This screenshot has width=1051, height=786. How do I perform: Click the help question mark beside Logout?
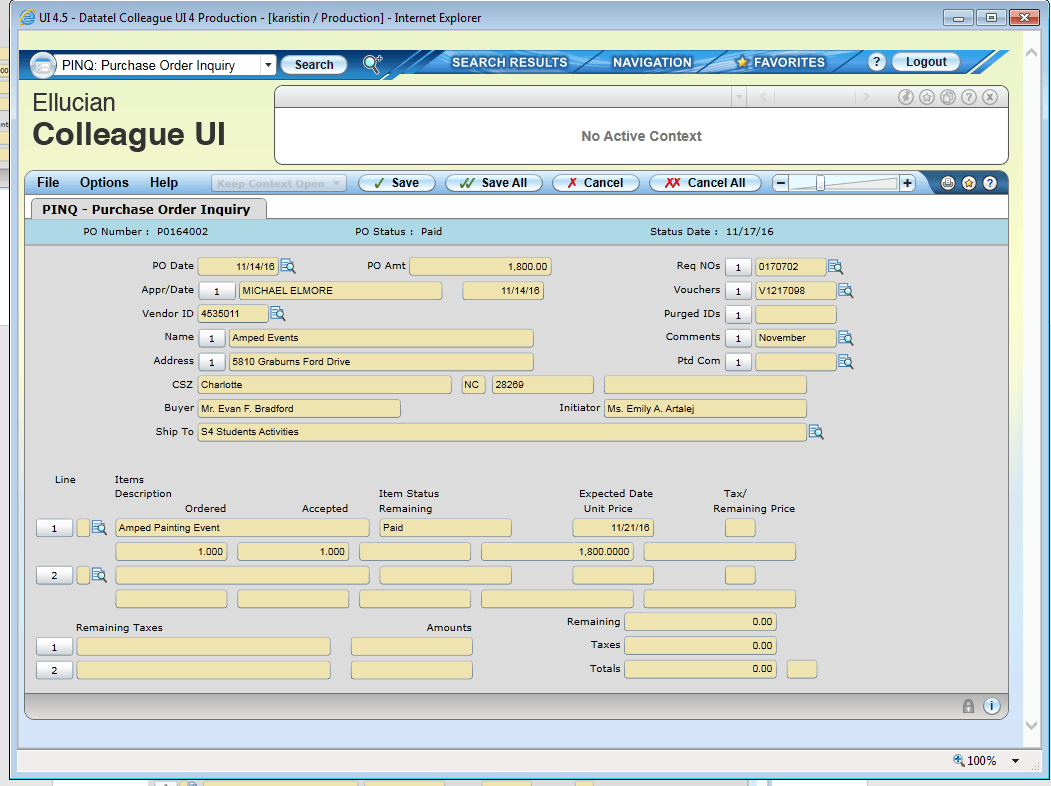click(x=876, y=62)
